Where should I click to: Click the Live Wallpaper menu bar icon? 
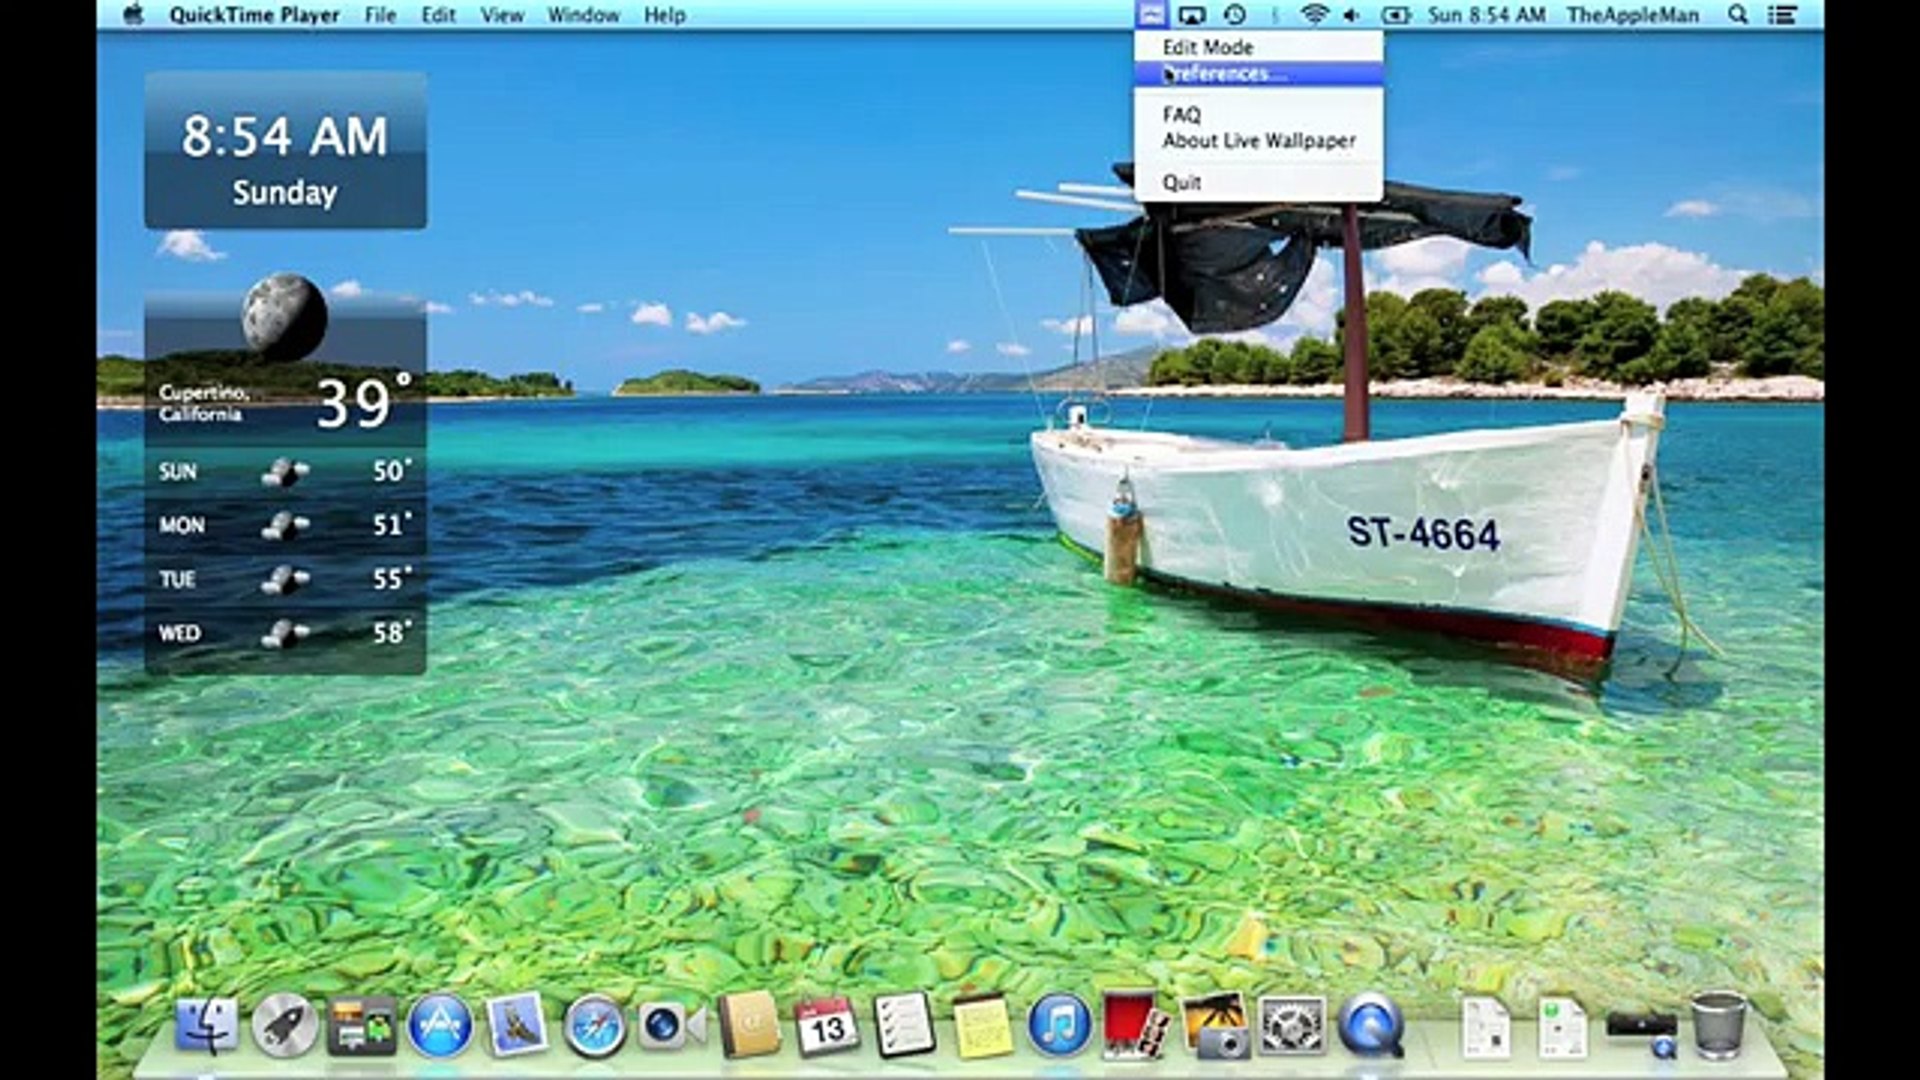[x=1151, y=15]
